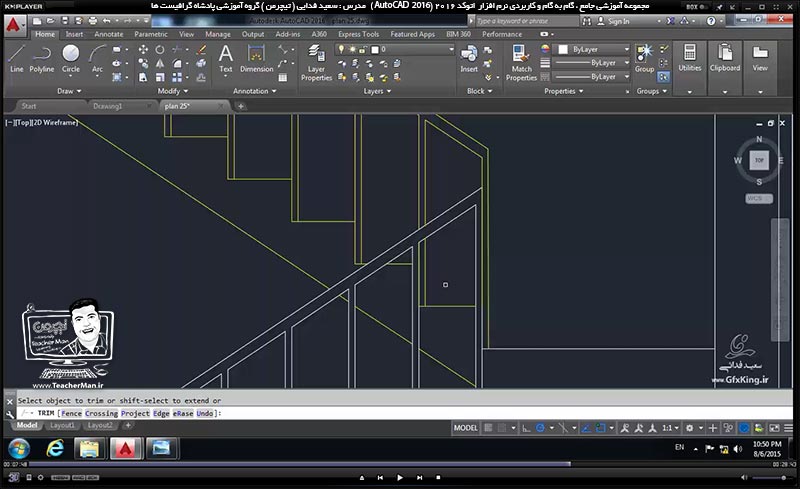Switch to the Insert ribbon tab
Image resolution: width=800 pixels, height=489 pixels.
click(74, 34)
